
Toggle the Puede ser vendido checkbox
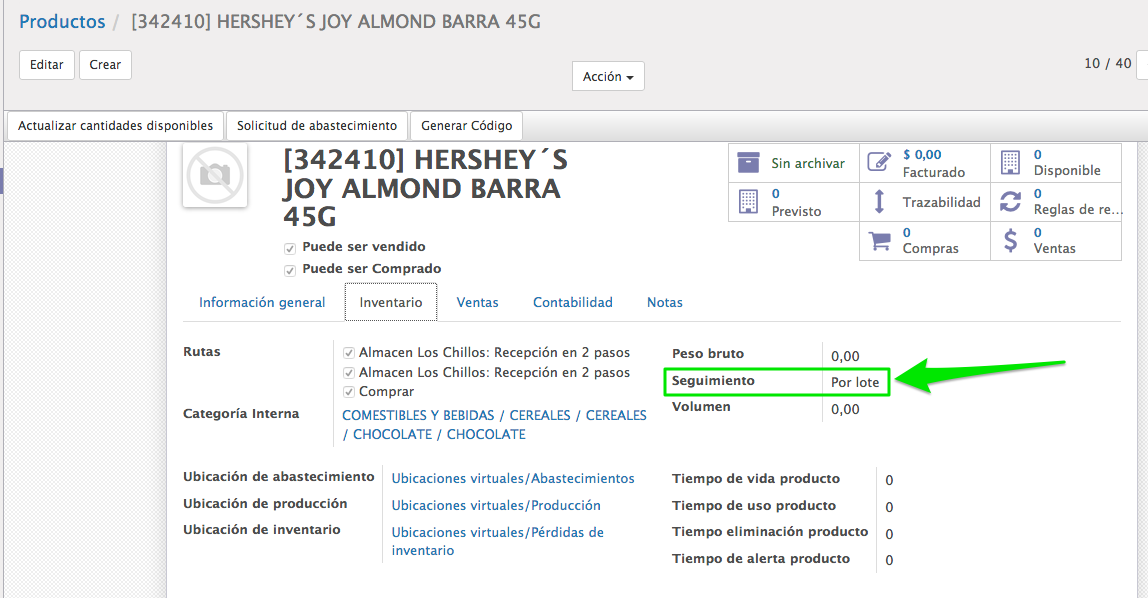(x=290, y=248)
